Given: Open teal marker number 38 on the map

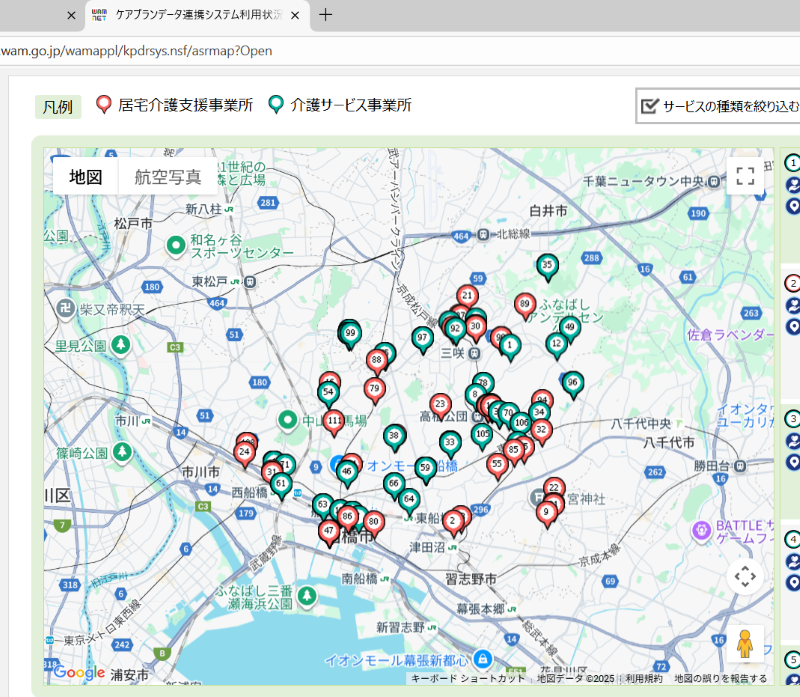Looking at the screenshot, I should pos(394,436).
